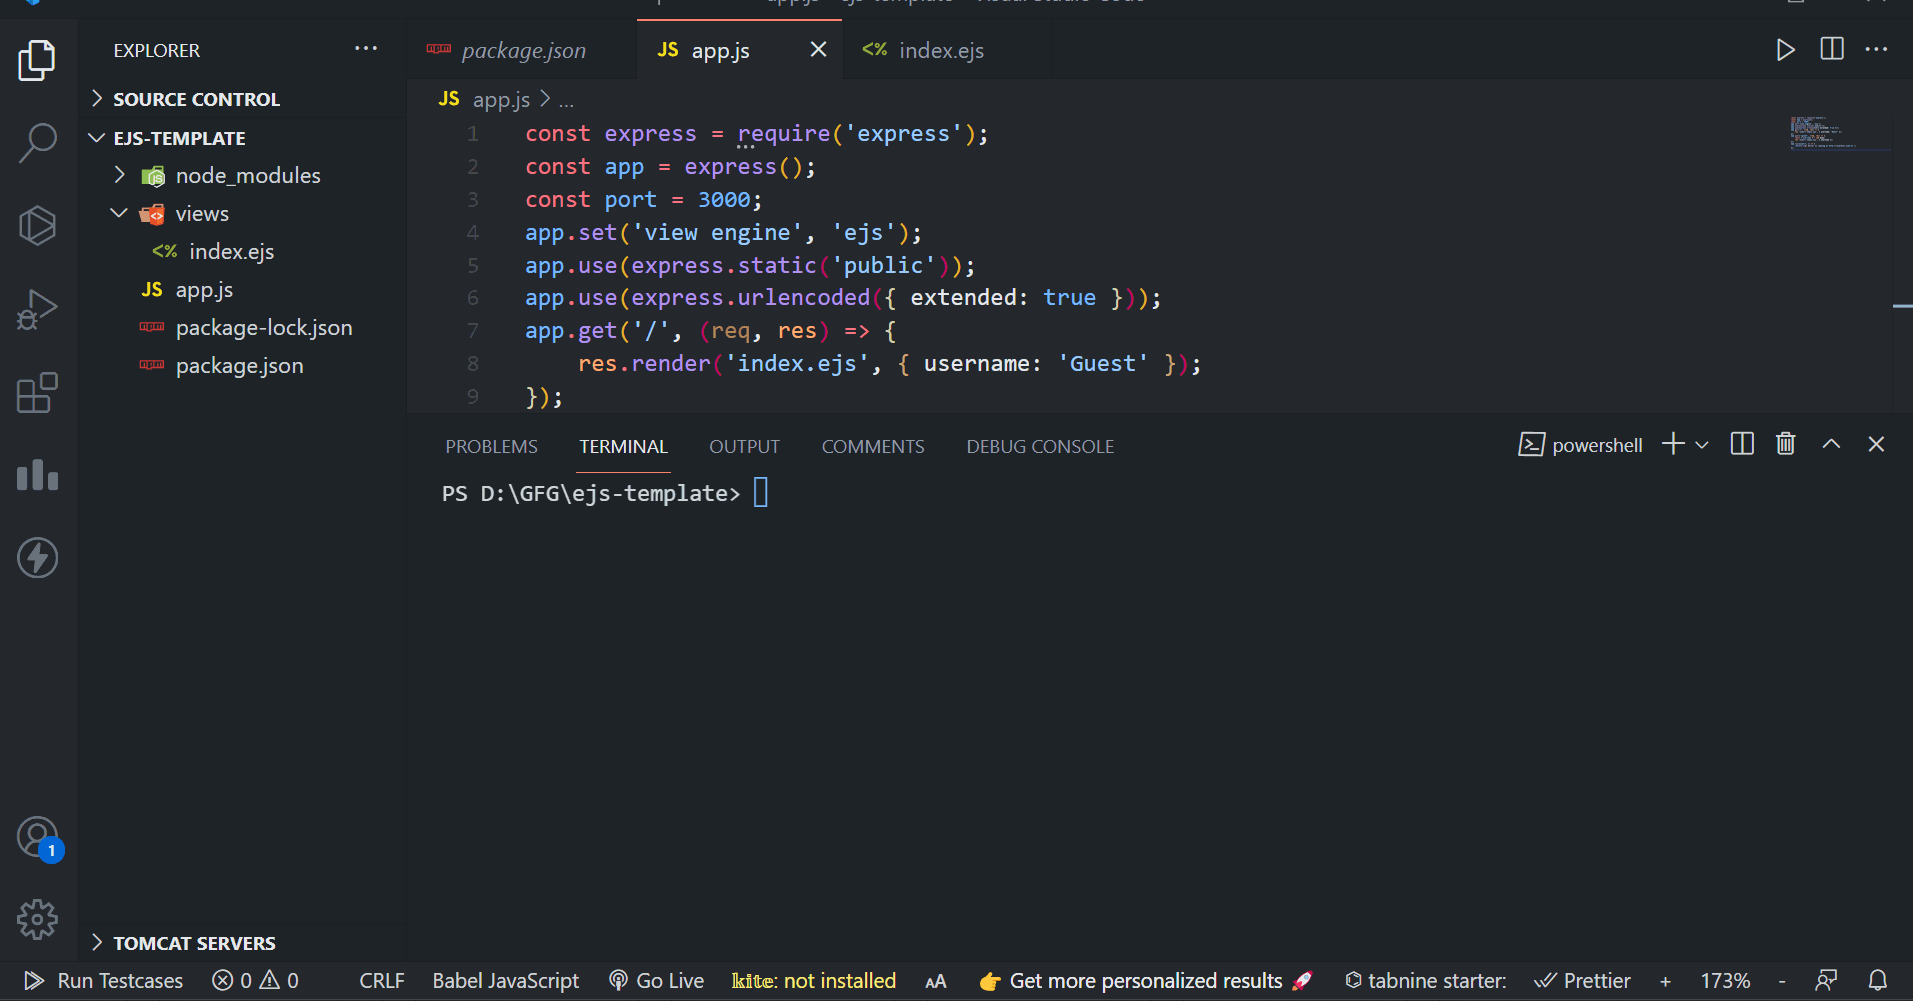Screen dimensions: 1913x1001
Task: Open the Extensions view
Action: point(37,393)
